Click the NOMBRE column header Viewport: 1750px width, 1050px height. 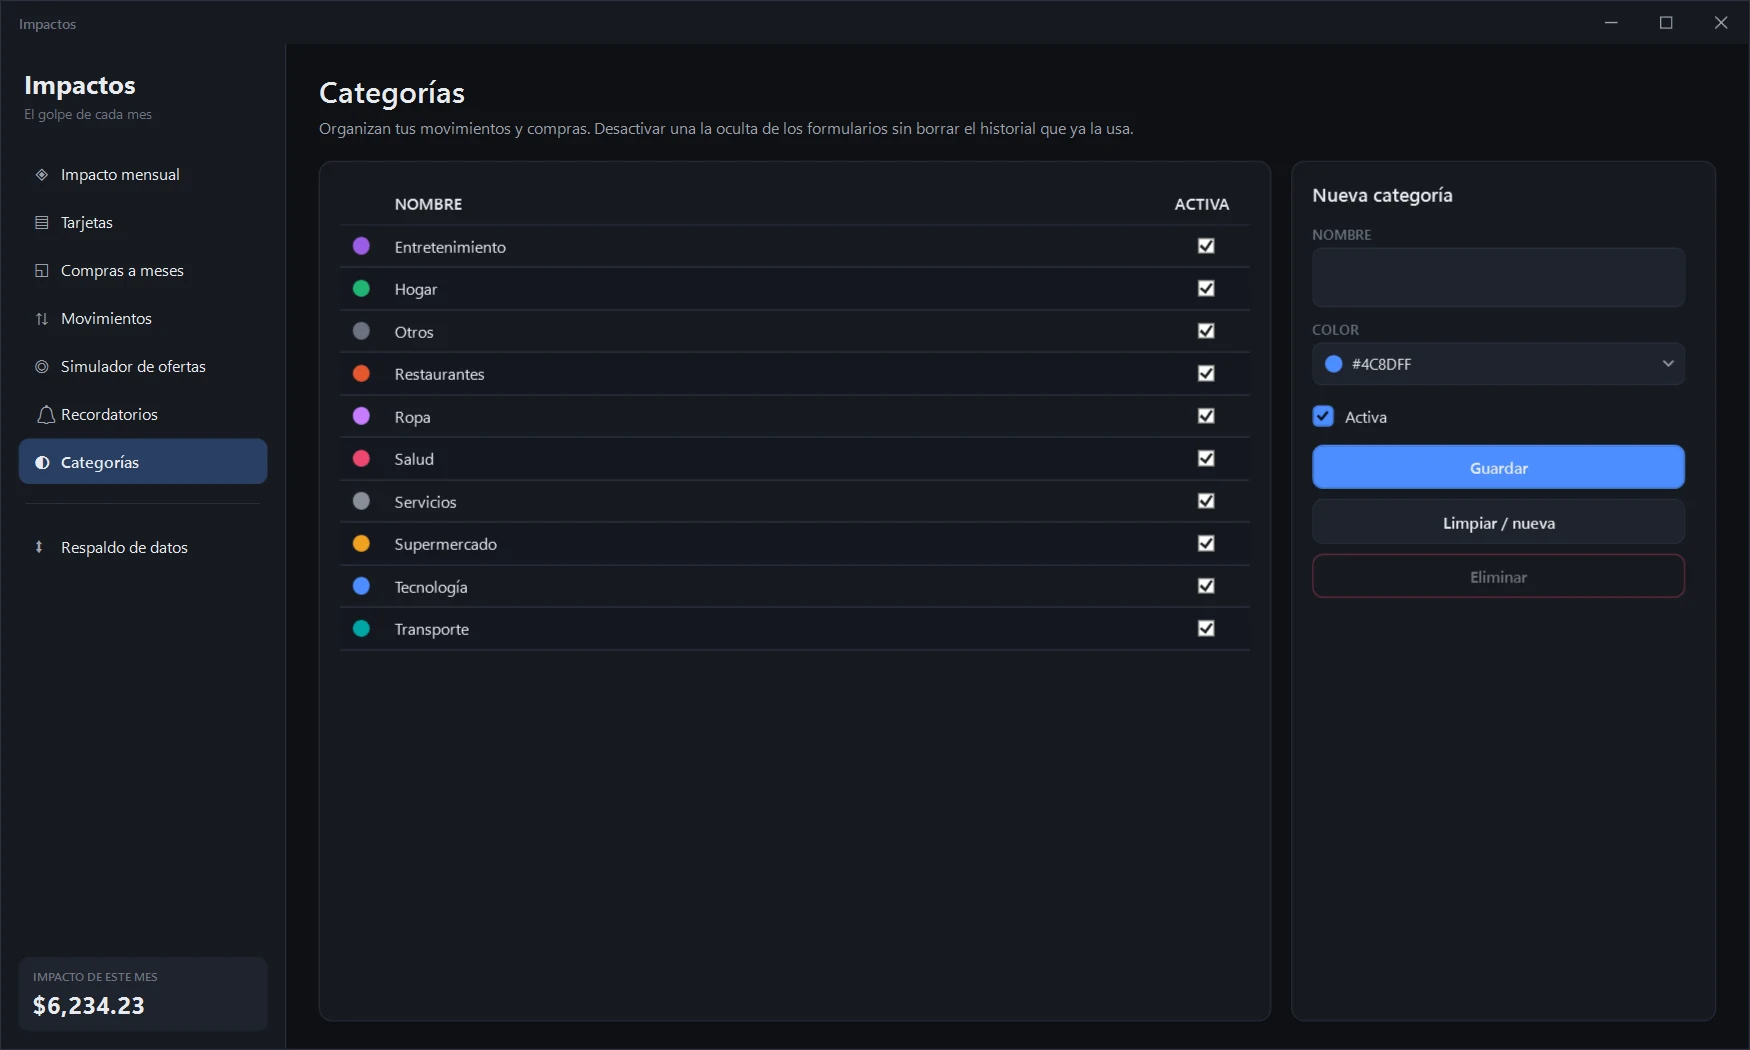pyautogui.click(x=428, y=204)
